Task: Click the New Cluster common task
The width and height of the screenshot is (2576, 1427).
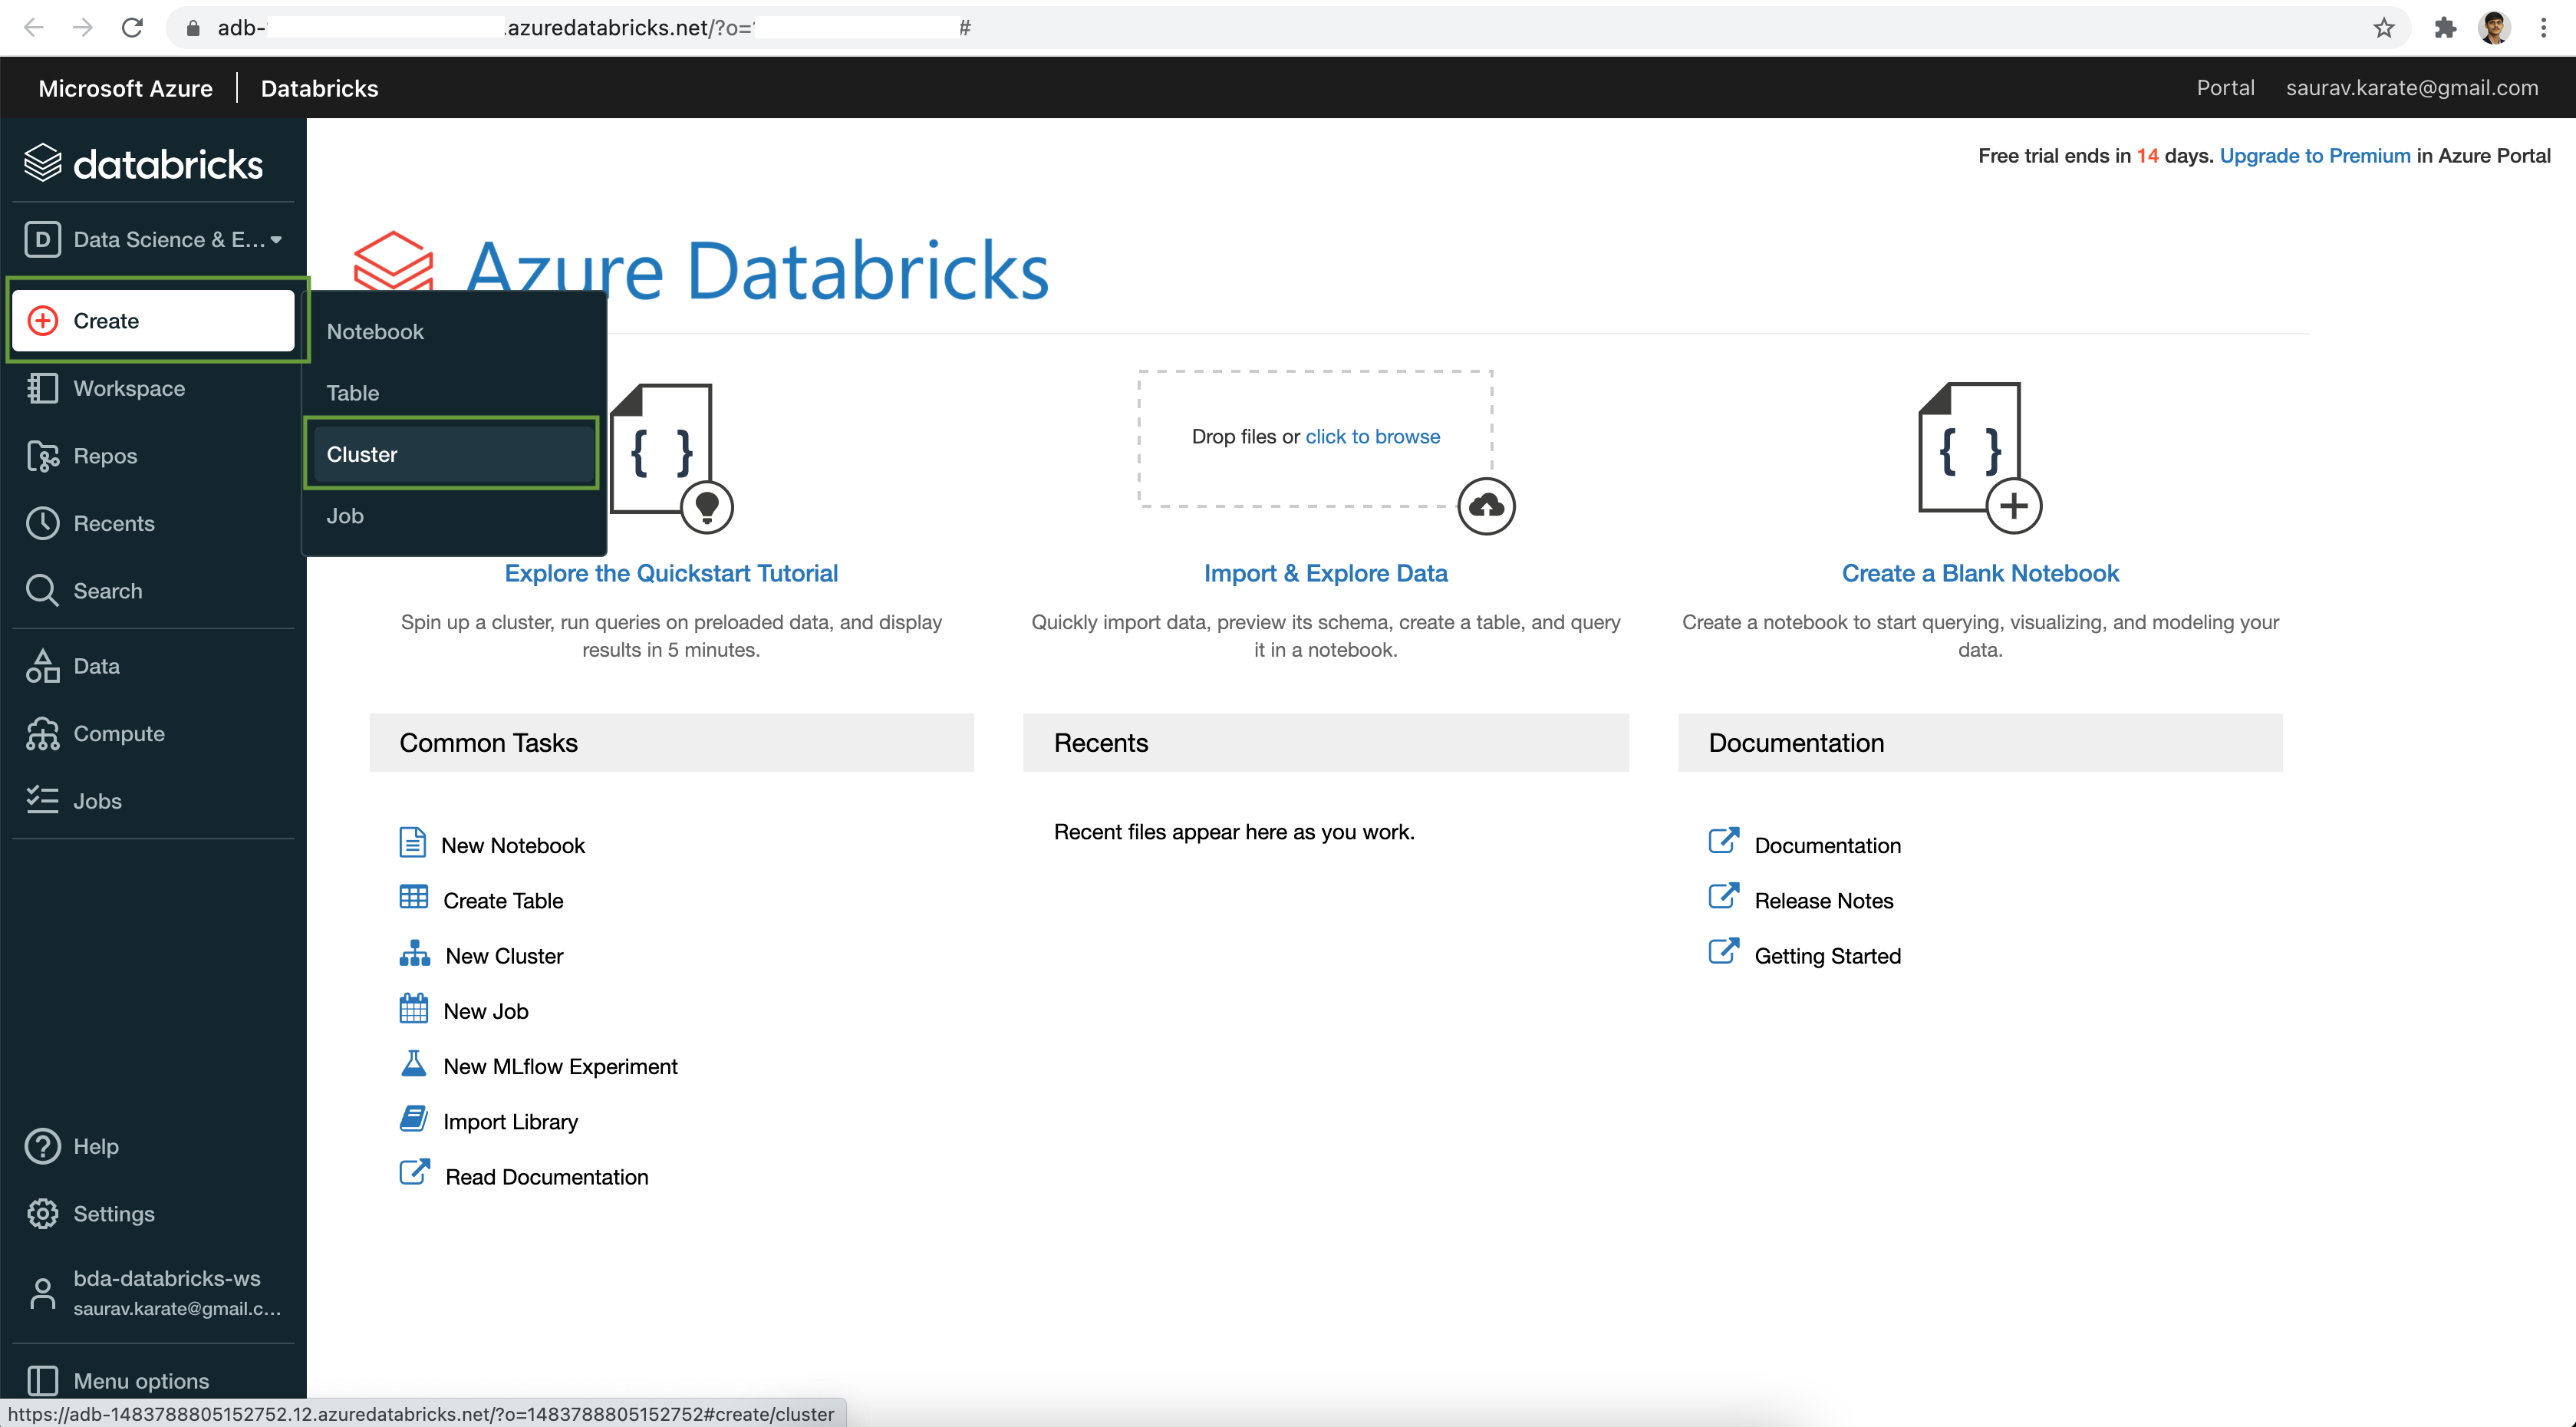Action: tap(504, 956)
